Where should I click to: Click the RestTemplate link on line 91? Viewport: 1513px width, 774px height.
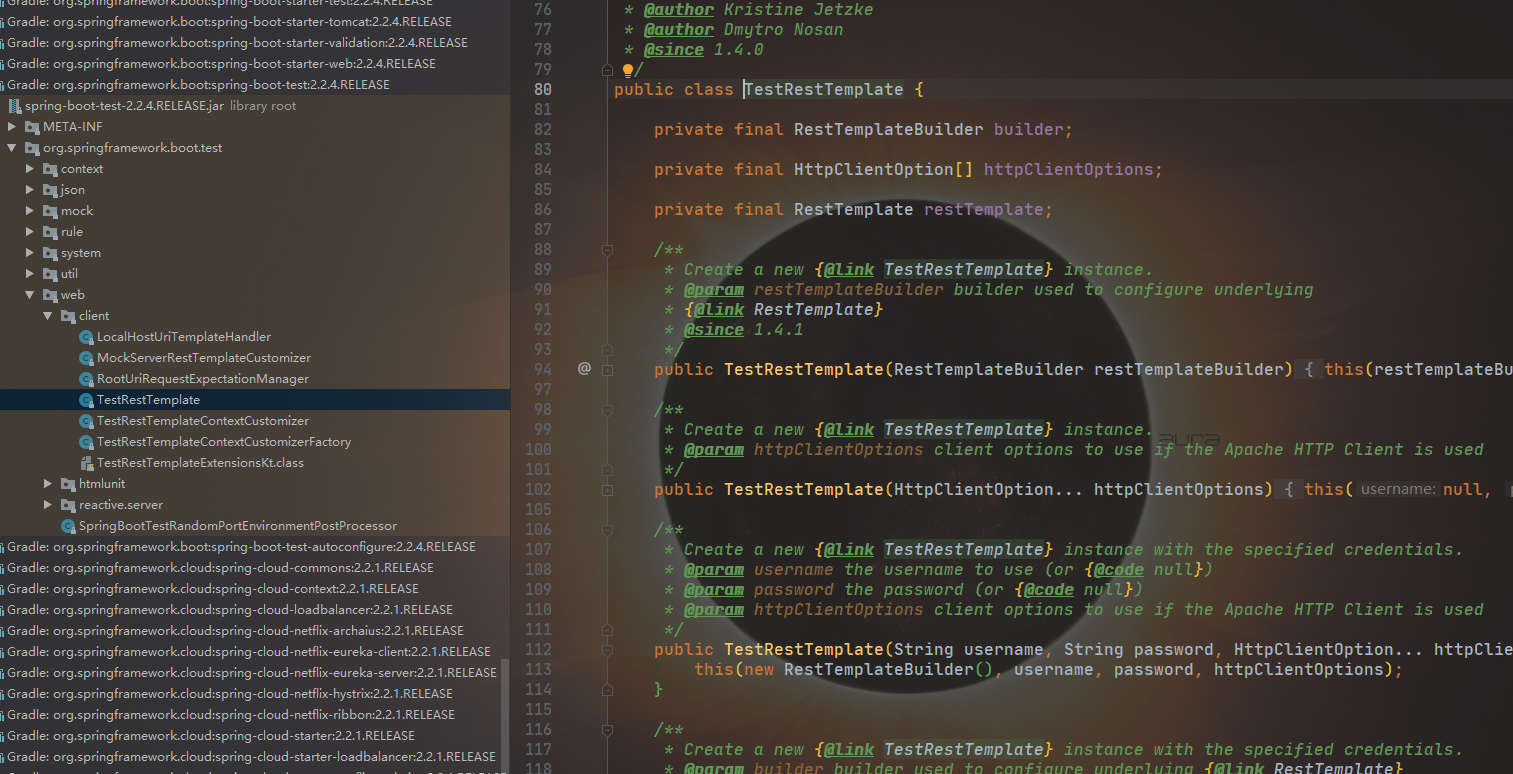[814, 310]
